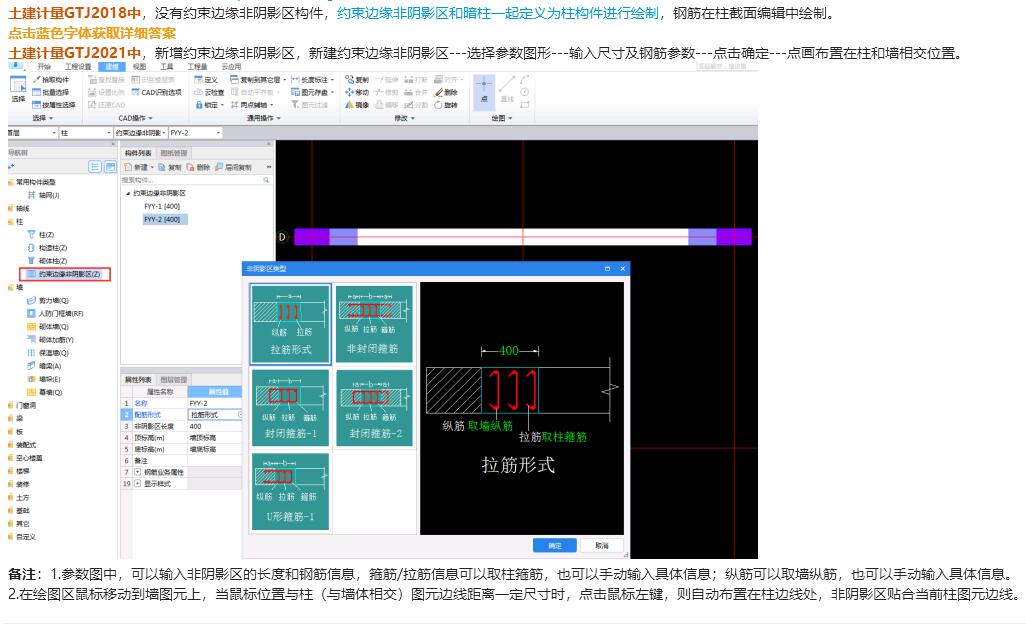This screenshot has height=625, width=1026.
Task: Collapse the 约束边缘非阴影区 list node
Action: [x=128, y=194]
